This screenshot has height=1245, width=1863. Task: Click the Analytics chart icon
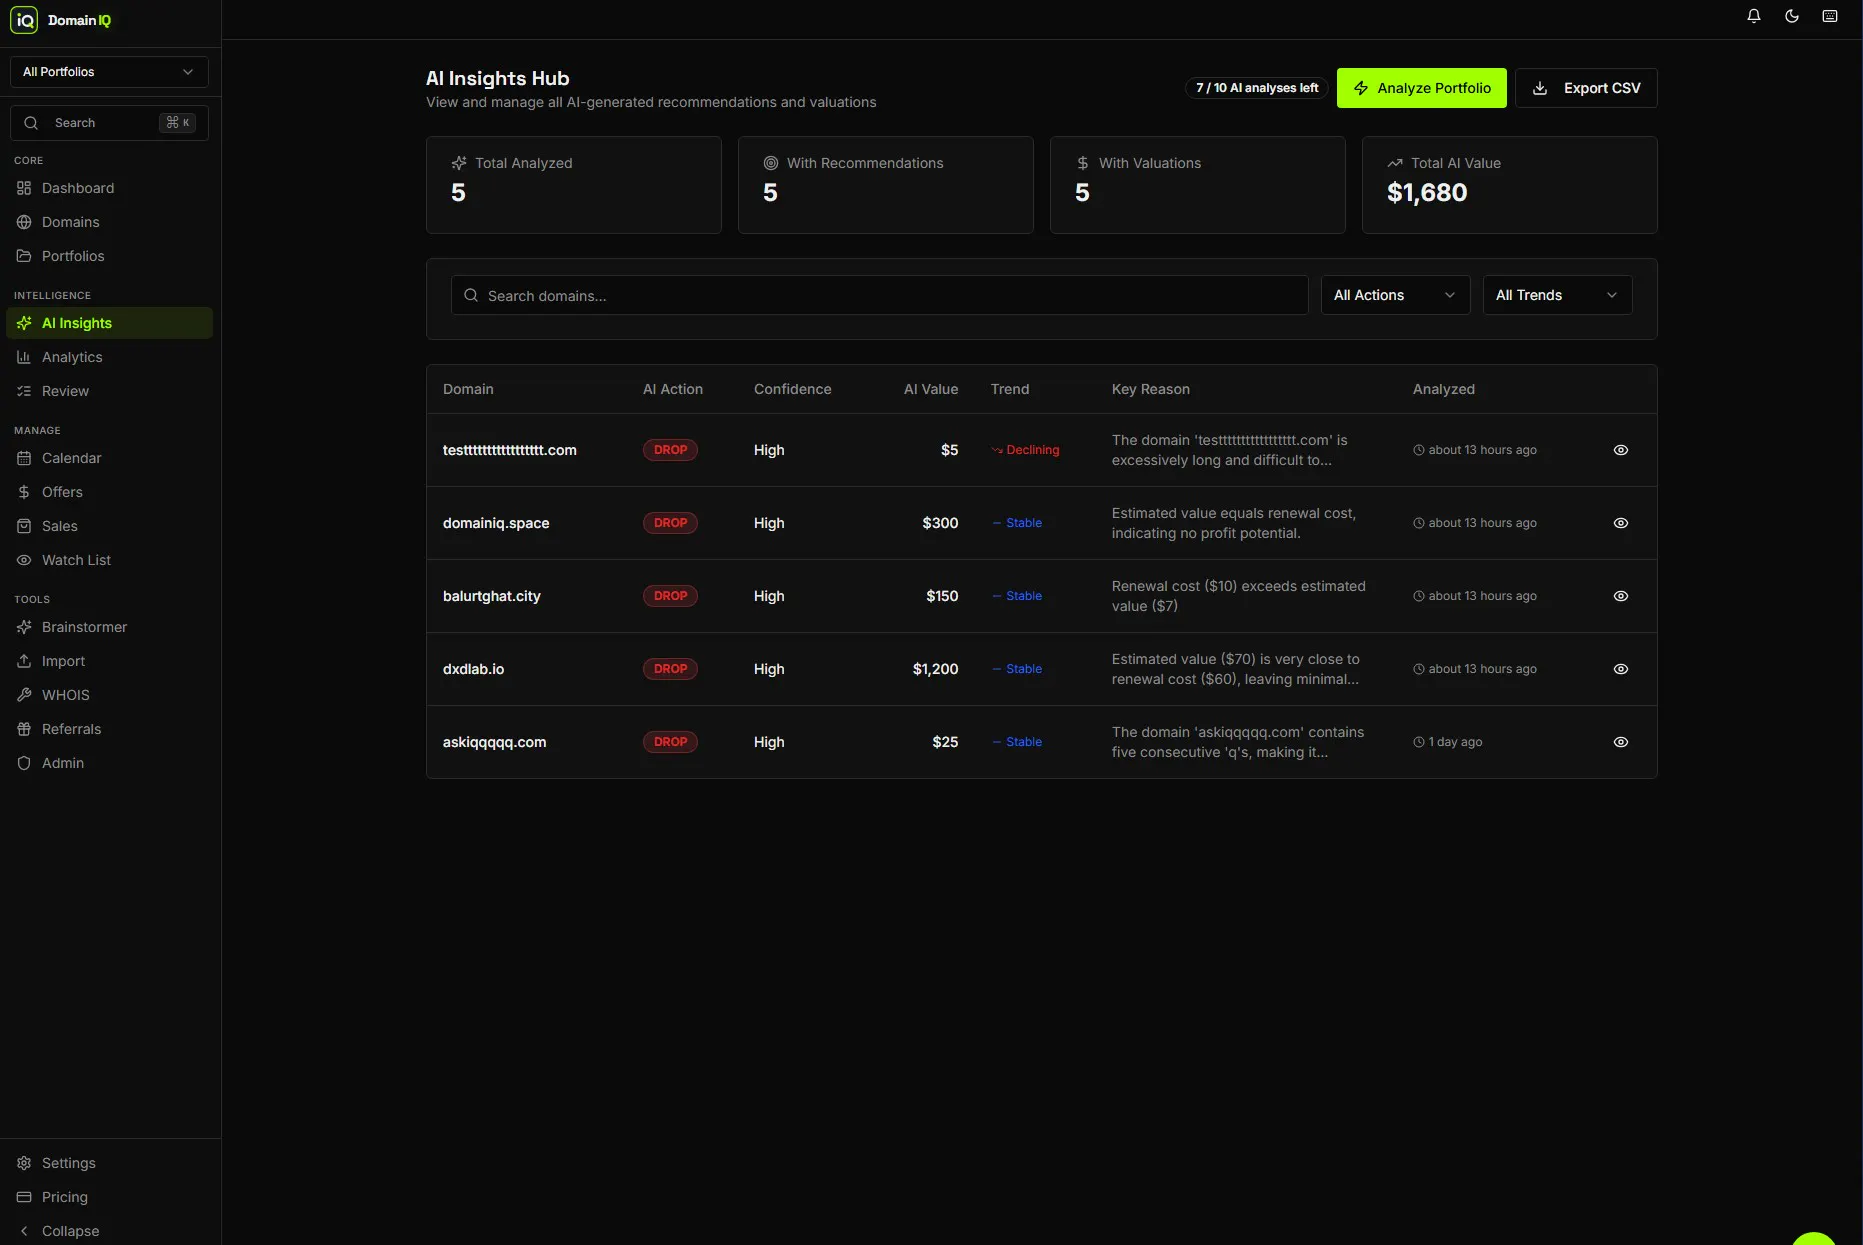coord(24,357)
